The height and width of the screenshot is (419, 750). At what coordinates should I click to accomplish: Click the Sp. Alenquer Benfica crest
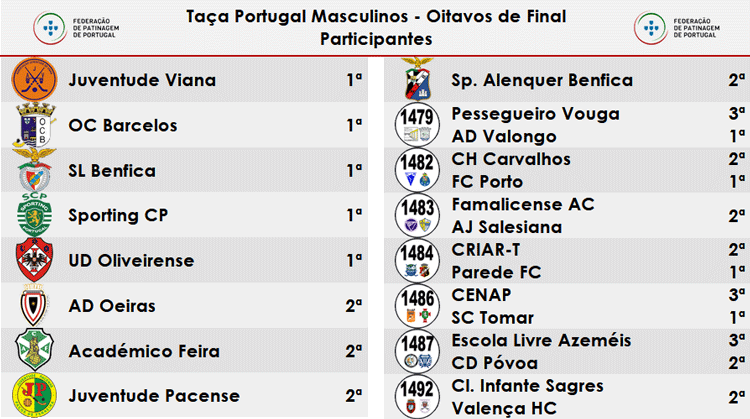417,79
